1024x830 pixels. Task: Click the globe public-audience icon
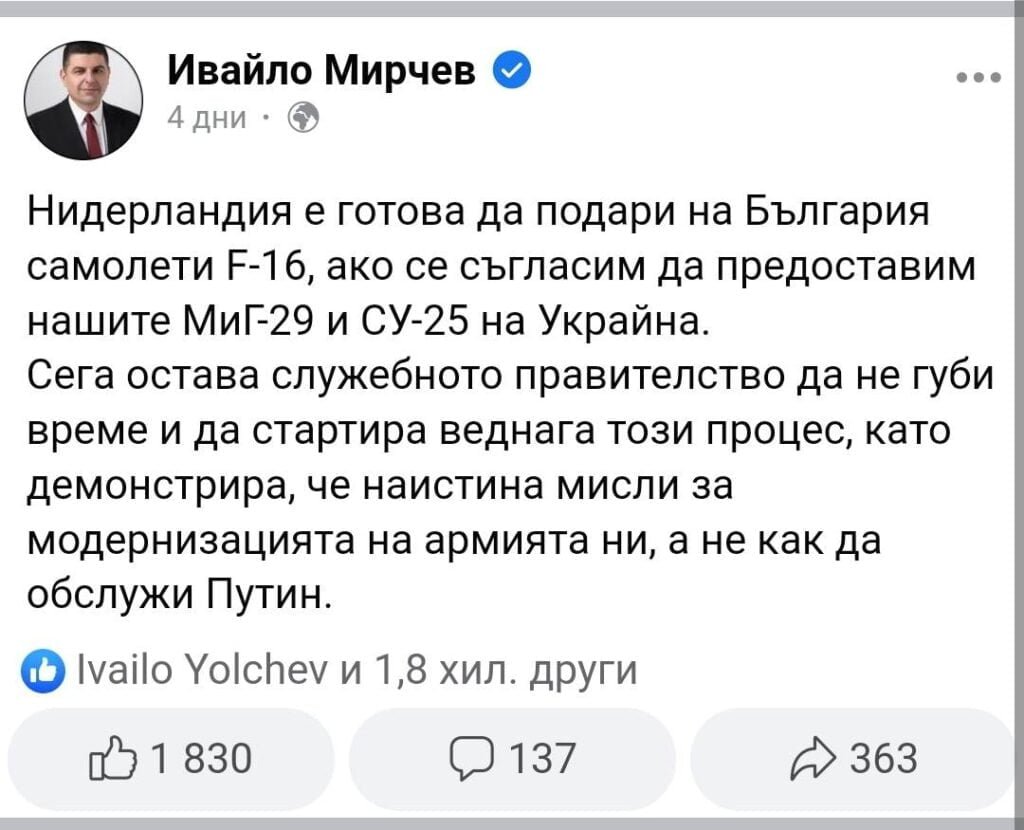(303, 119)
